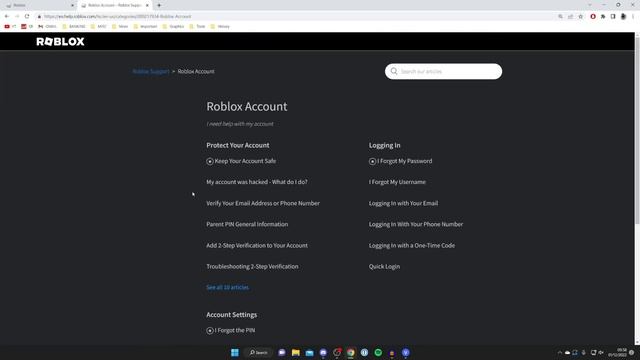Select the Roblox Account support tab
Screen dimensions: 640x360
114,5
